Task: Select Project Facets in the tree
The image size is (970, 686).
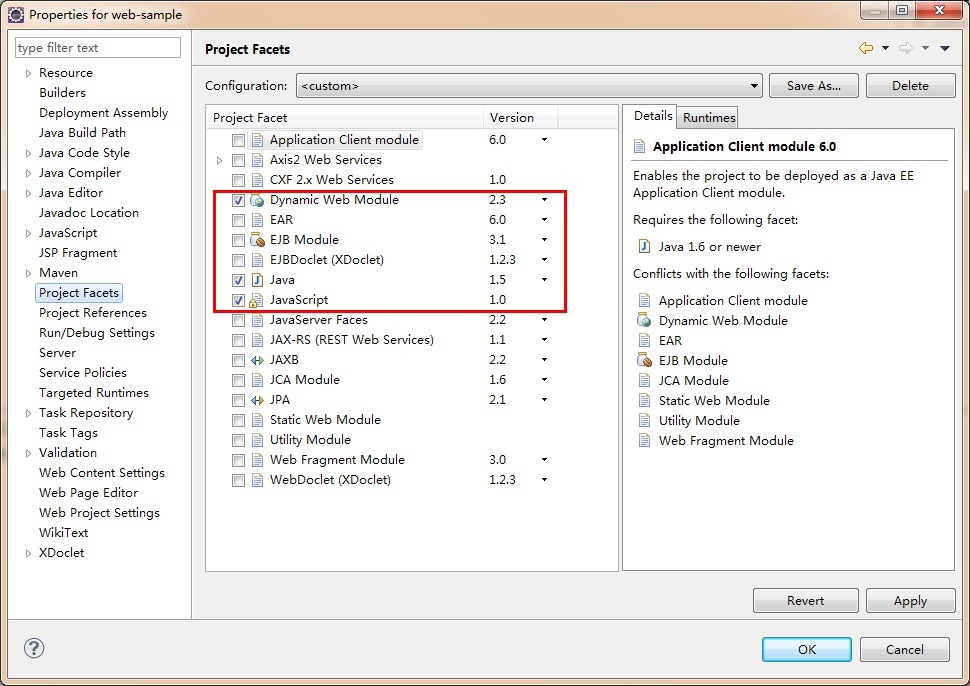Action: click(x=79, y=293)
